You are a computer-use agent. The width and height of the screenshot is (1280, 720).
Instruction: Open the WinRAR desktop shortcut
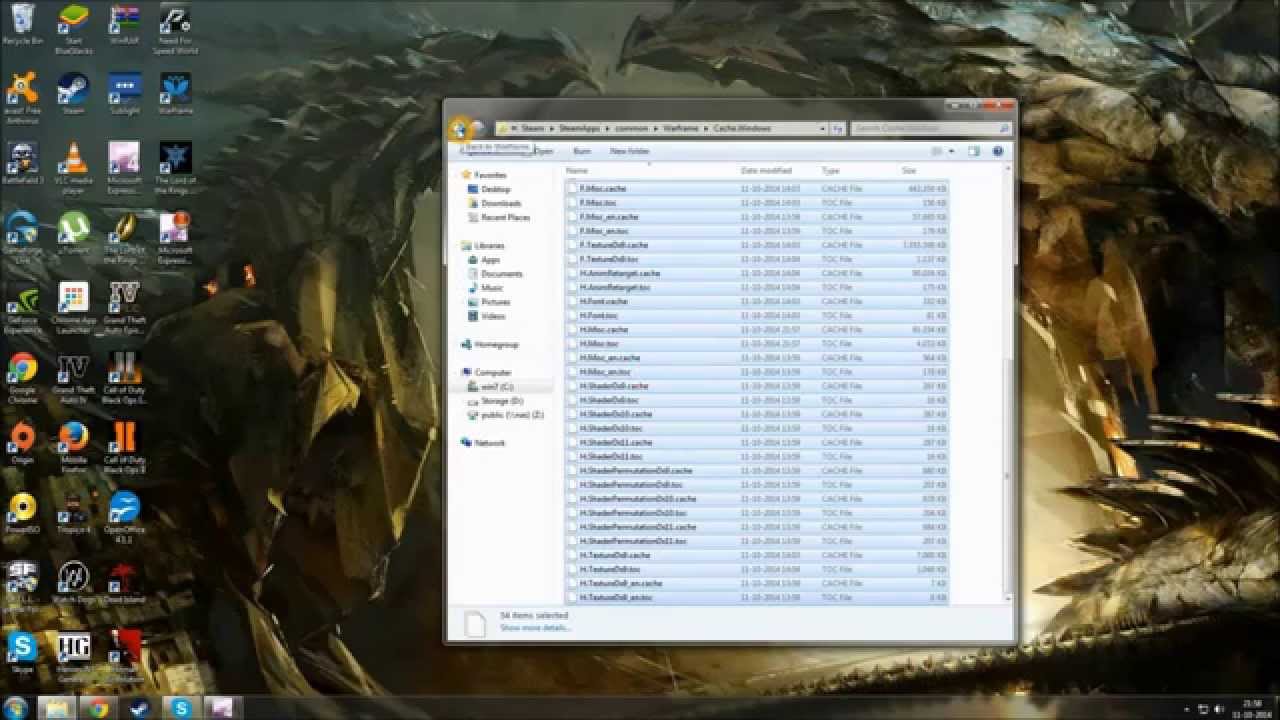pyautogui.click(x=124, y=25)
